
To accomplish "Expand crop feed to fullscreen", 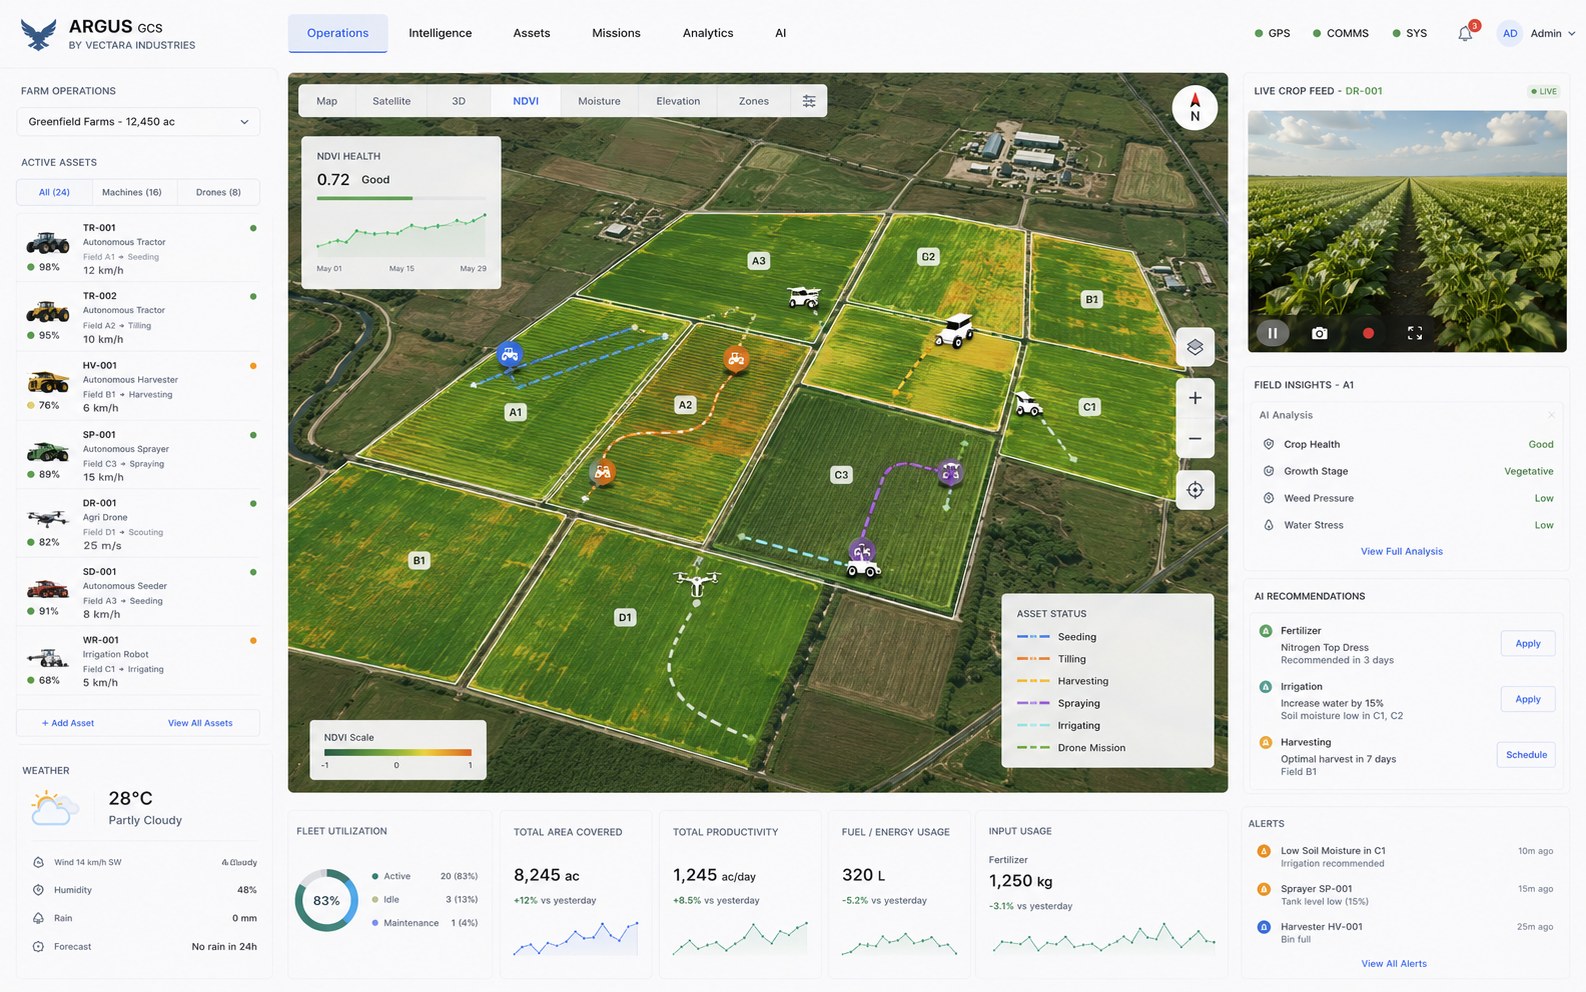I will point(1415,333).
